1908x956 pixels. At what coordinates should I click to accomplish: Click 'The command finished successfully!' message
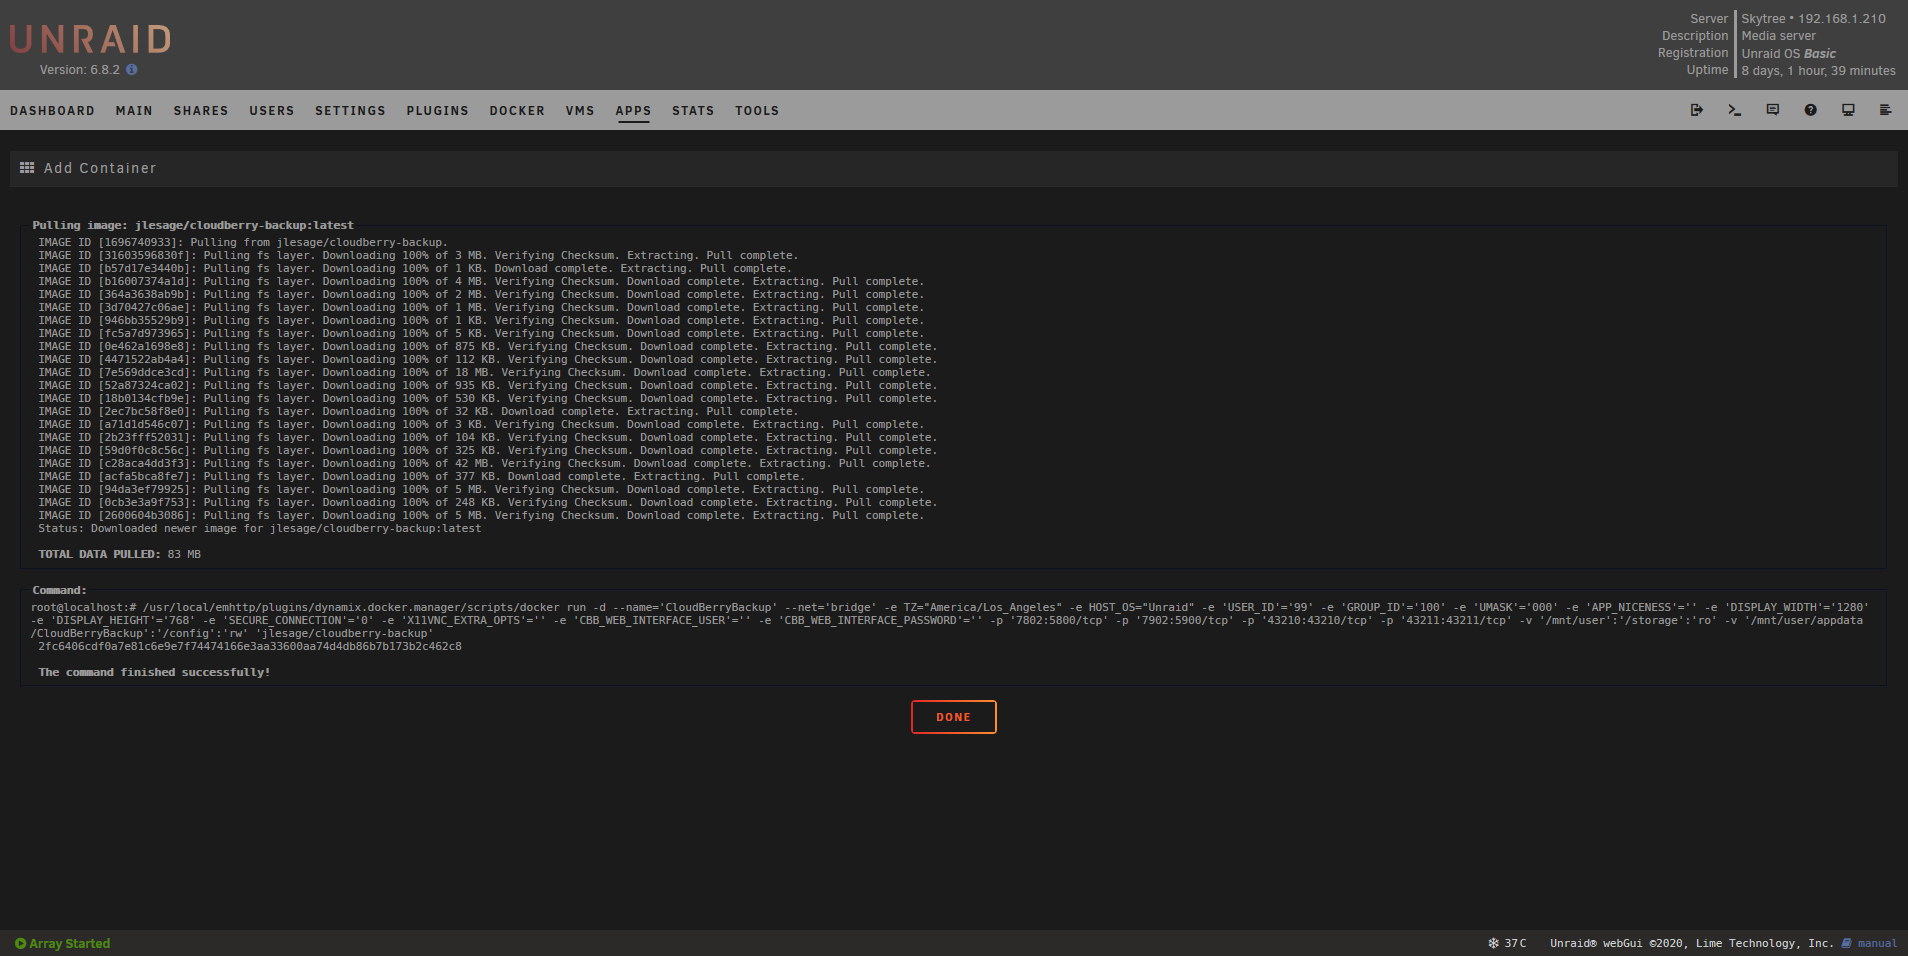[154, 672]
